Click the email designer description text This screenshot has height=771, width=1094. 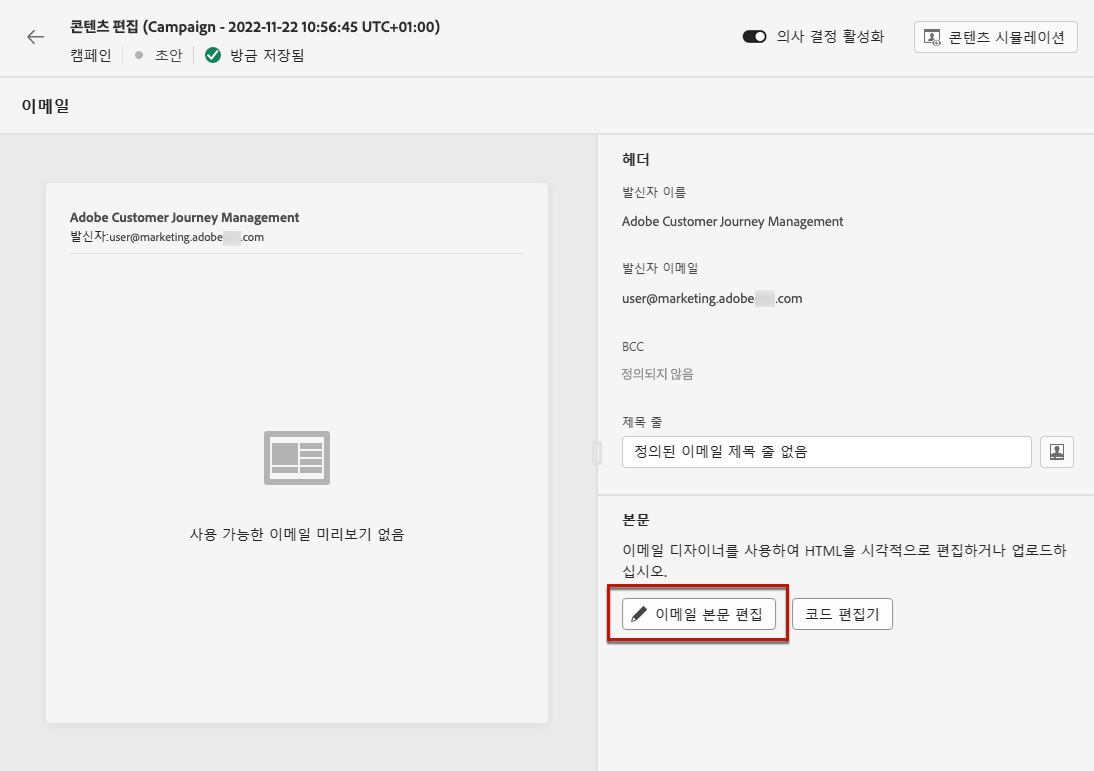click(x=844, y=560)
